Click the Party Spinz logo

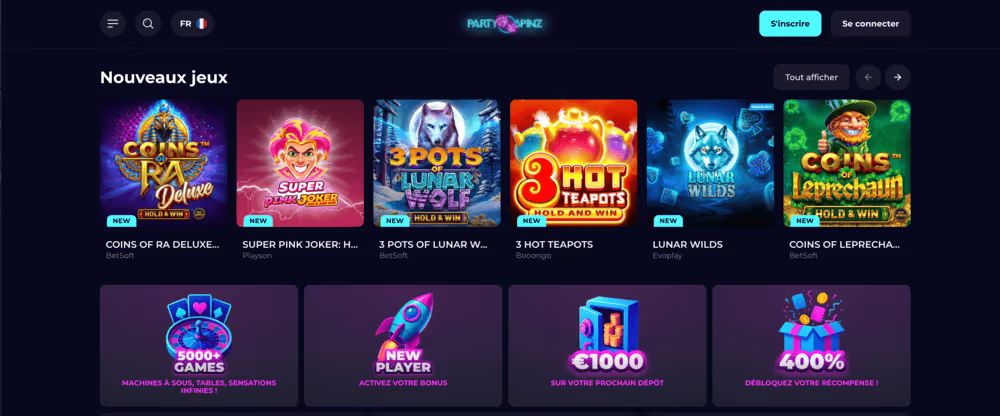pos(504,24)
